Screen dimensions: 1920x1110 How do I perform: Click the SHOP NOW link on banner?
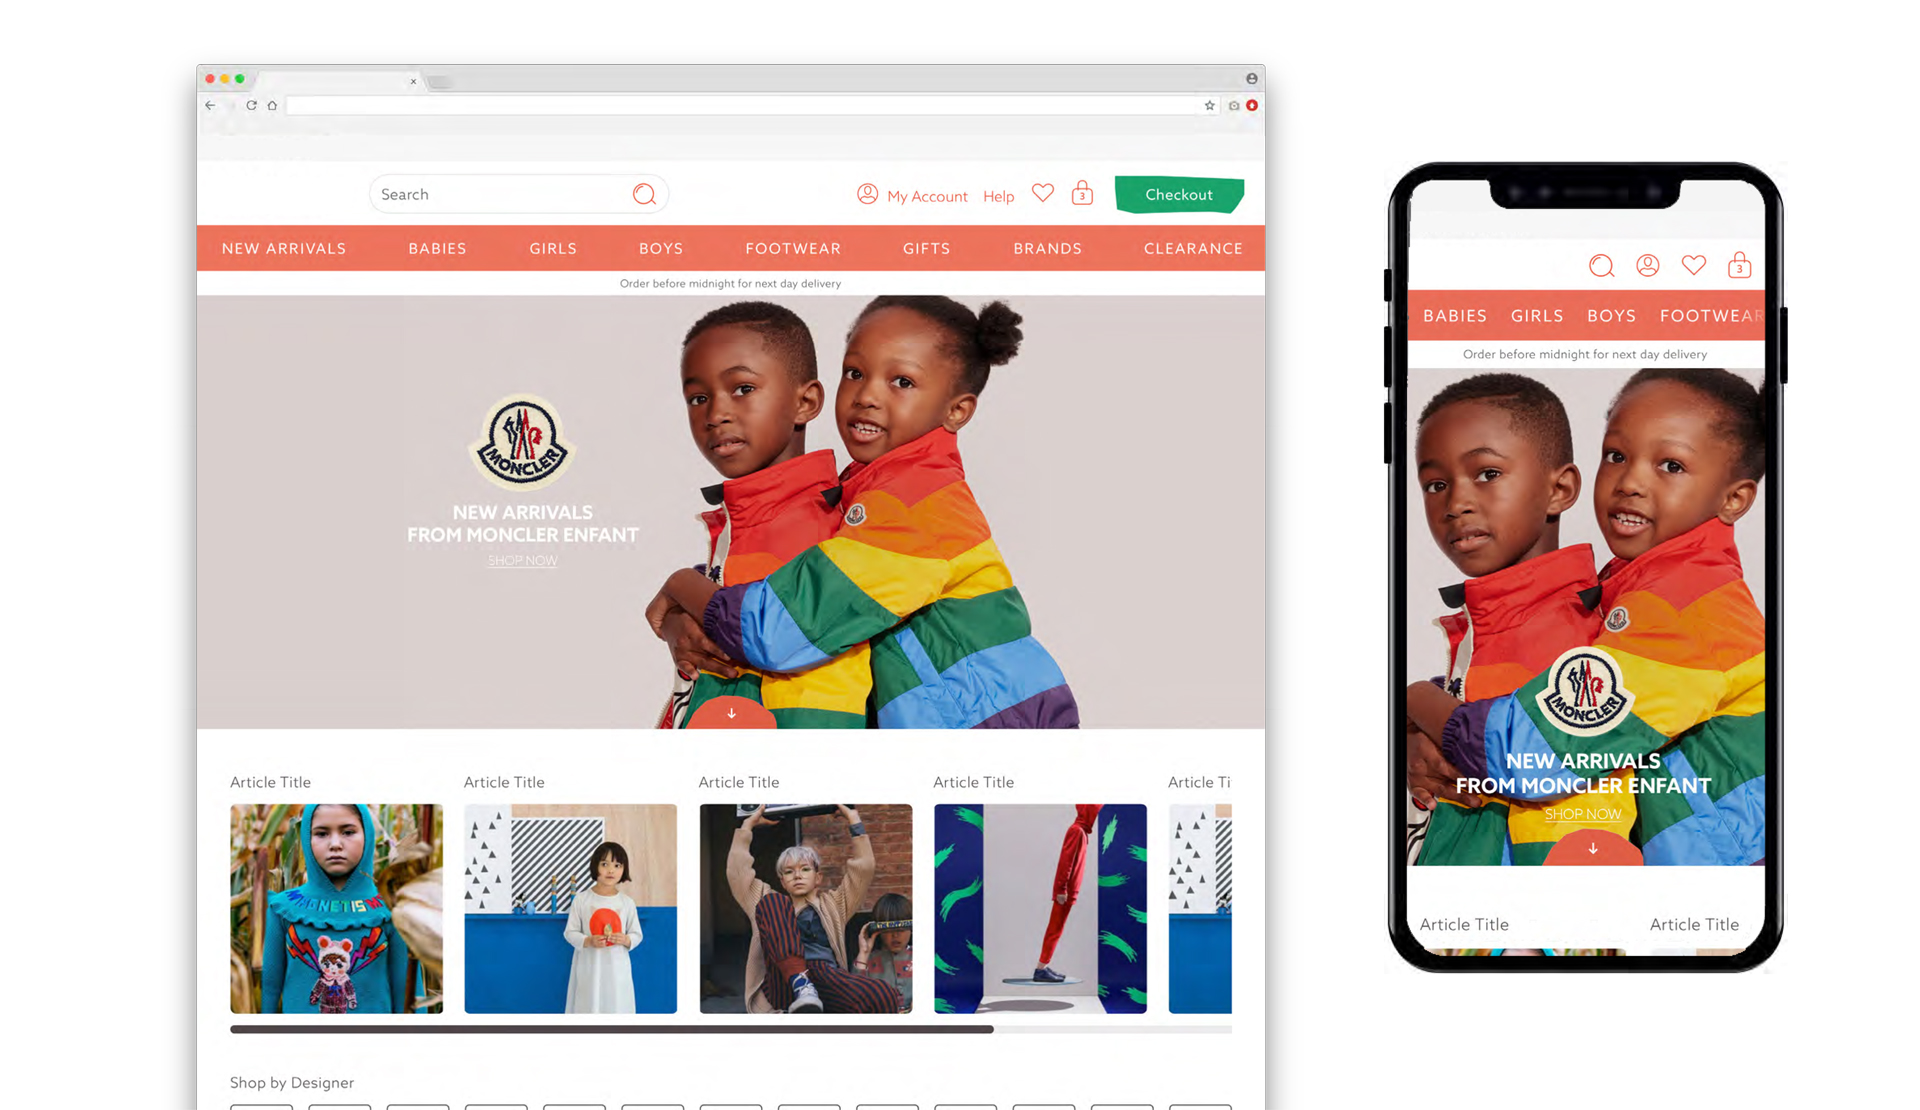coord(522,560)
